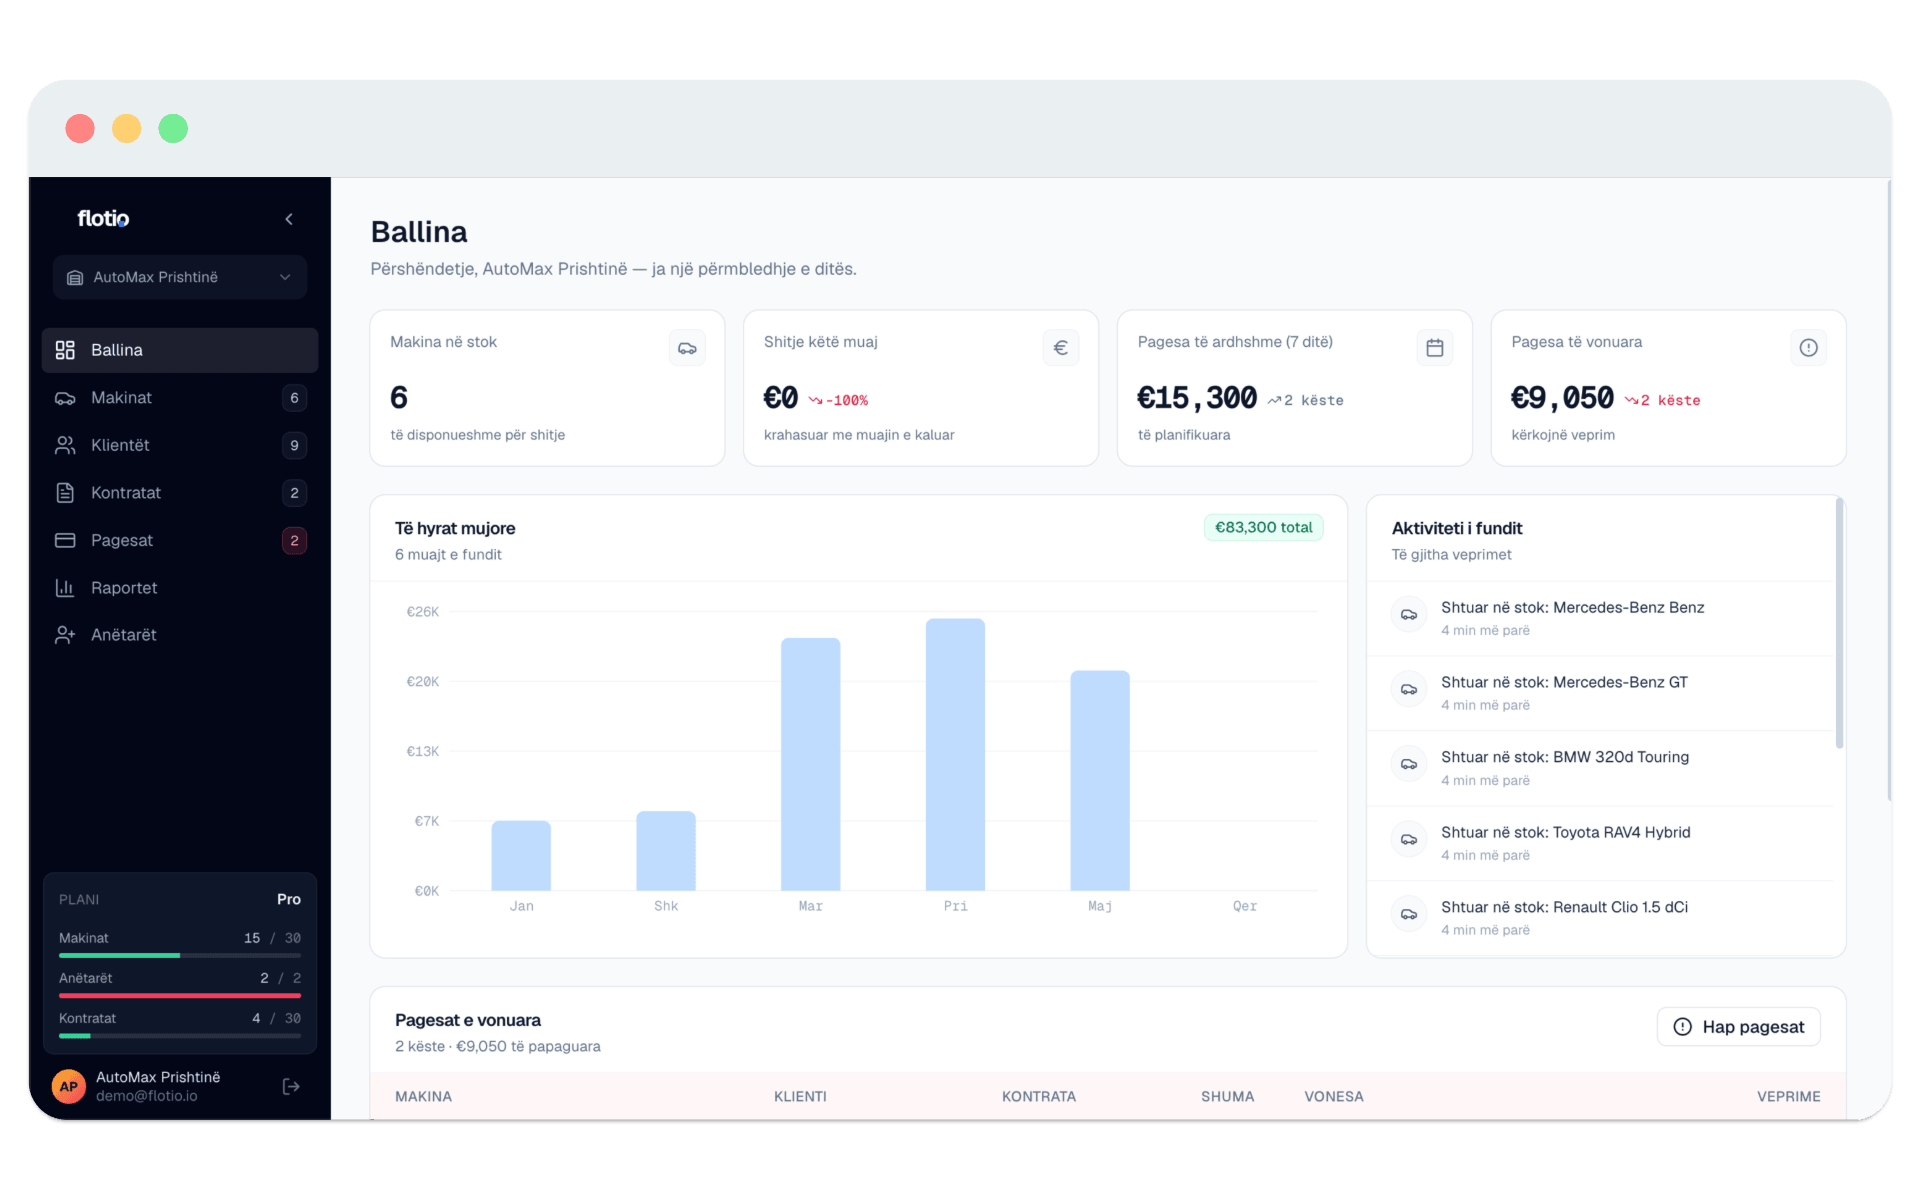The width and height of the screenshot is (1920, 1200).
Task: Click the Makinat car icon in sidebar
Action: (65, 398)
